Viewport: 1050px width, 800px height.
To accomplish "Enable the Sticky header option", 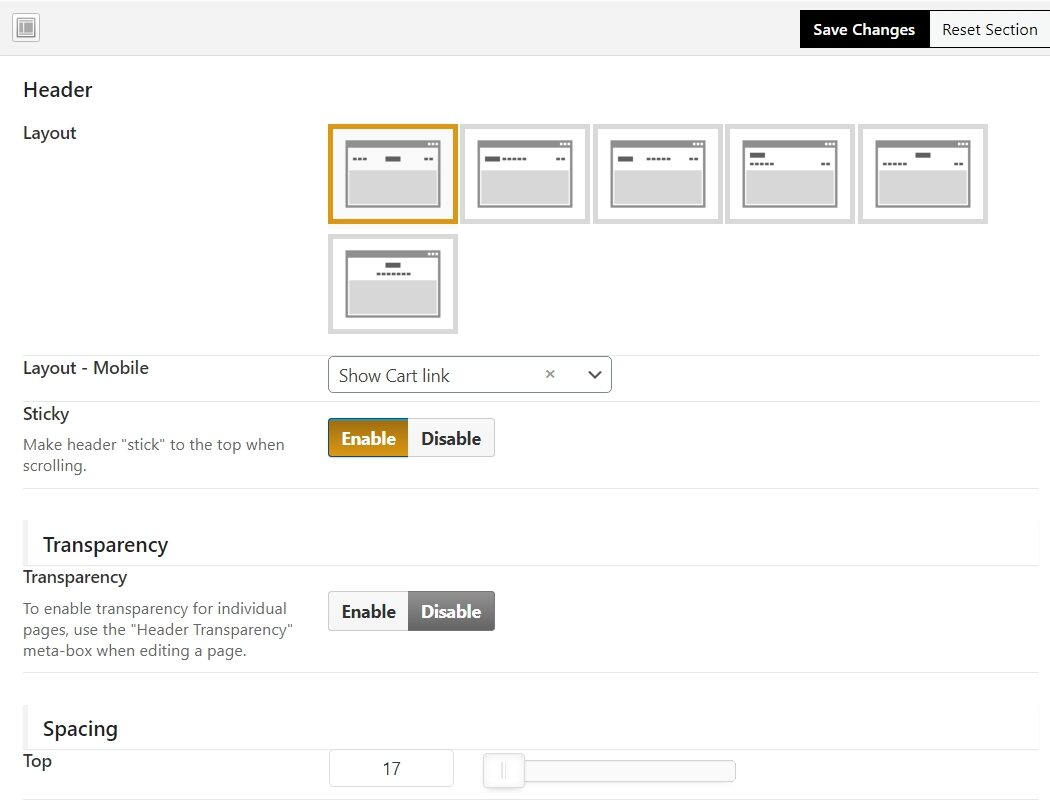I will click(368, 438).
